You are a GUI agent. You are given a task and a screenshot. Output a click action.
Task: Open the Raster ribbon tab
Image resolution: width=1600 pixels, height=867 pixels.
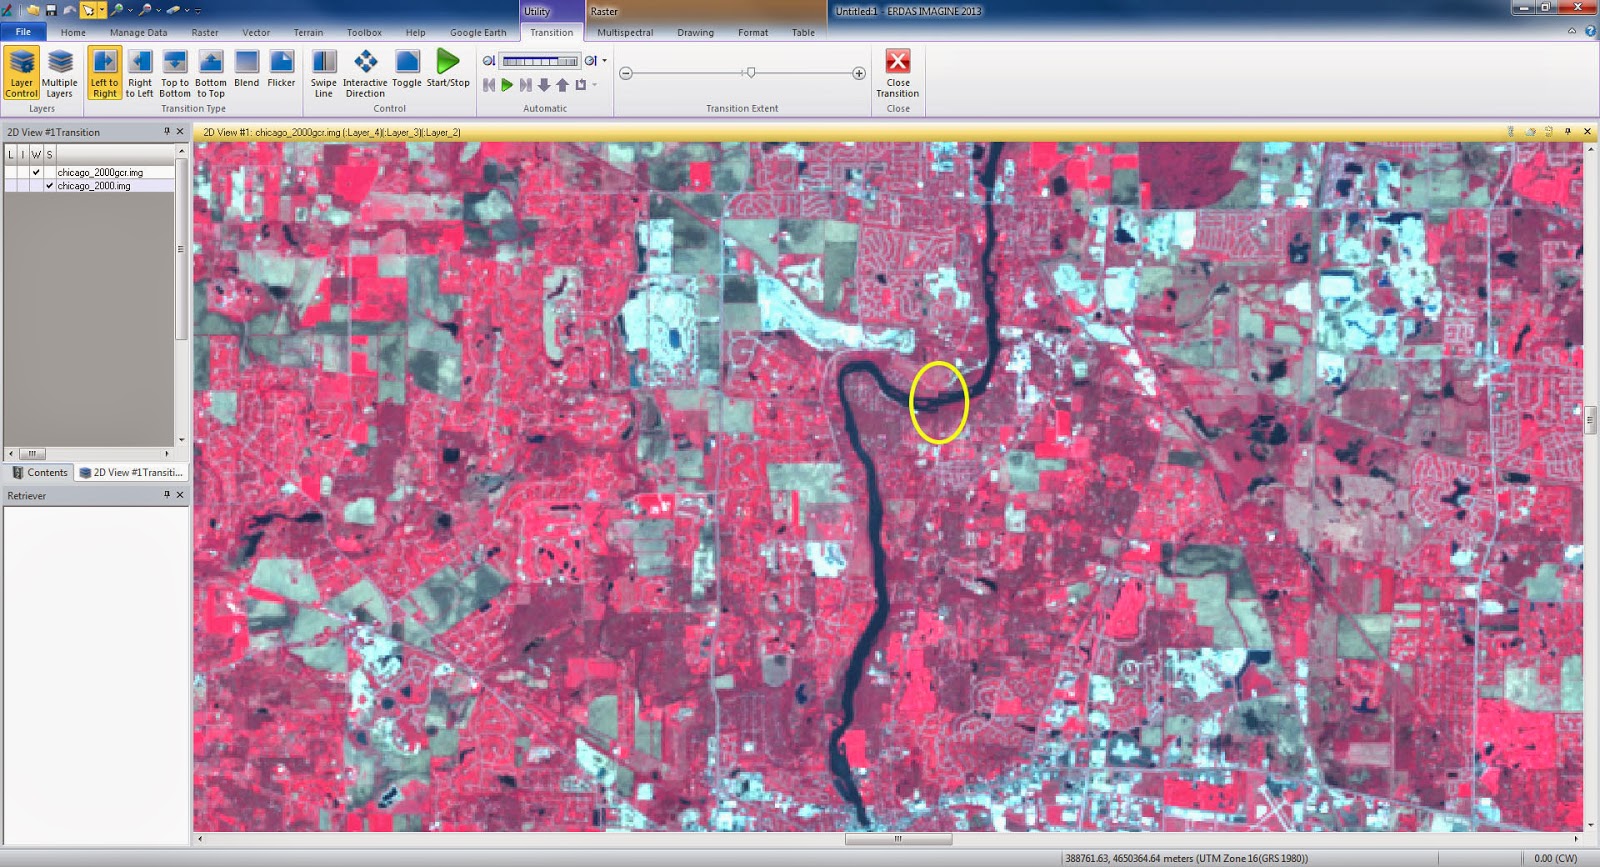coord(205,32)
